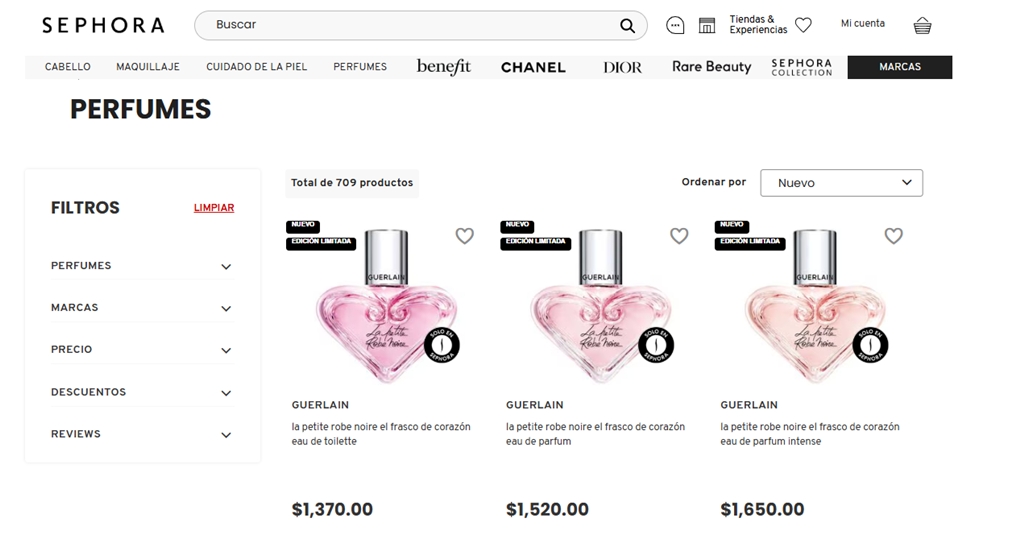The image size is (1024, 534).
Task: Open the Dior brand logo
Action: 623,67
